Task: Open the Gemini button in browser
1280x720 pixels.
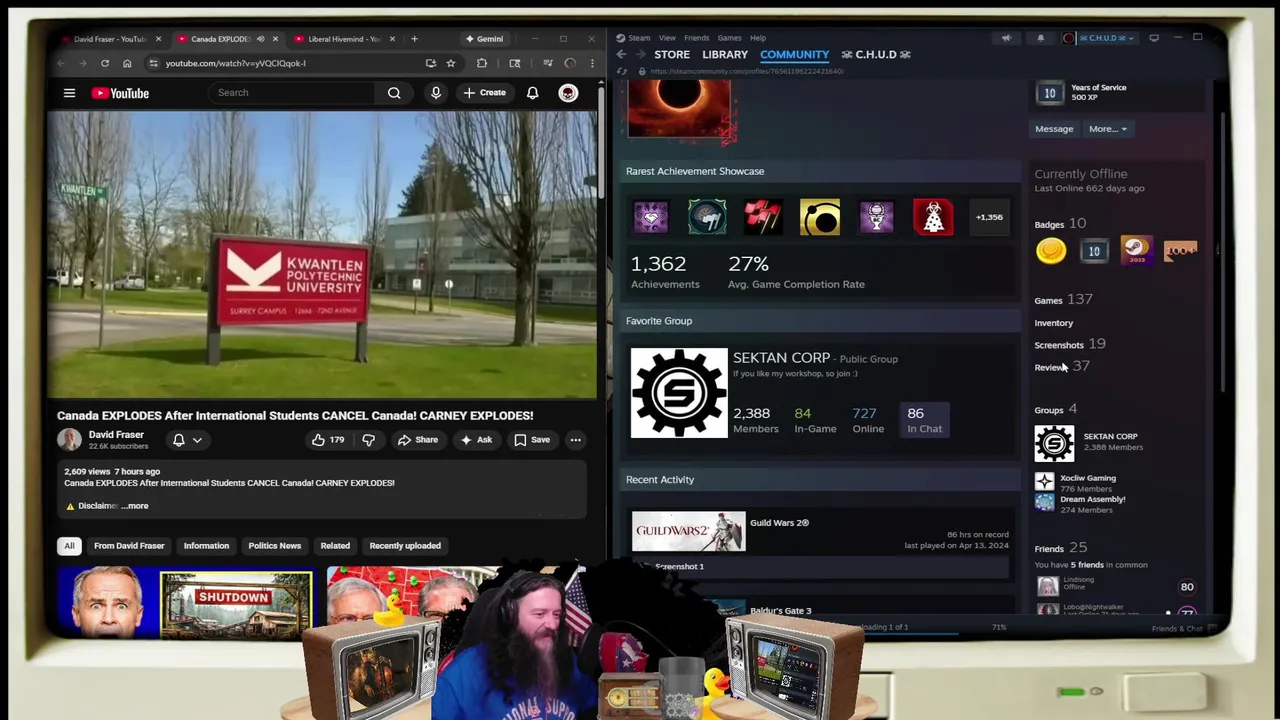Action: [484, 39]
